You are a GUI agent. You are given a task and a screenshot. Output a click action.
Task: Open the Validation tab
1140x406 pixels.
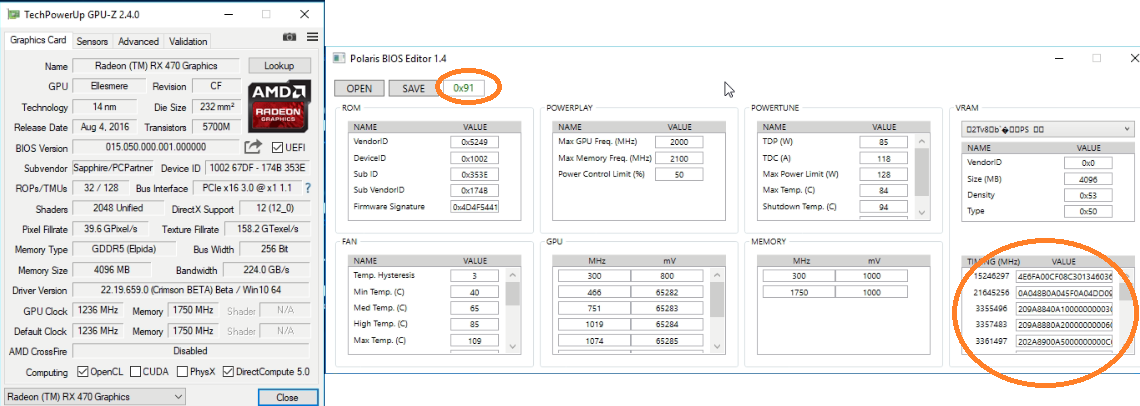[188, 41]
